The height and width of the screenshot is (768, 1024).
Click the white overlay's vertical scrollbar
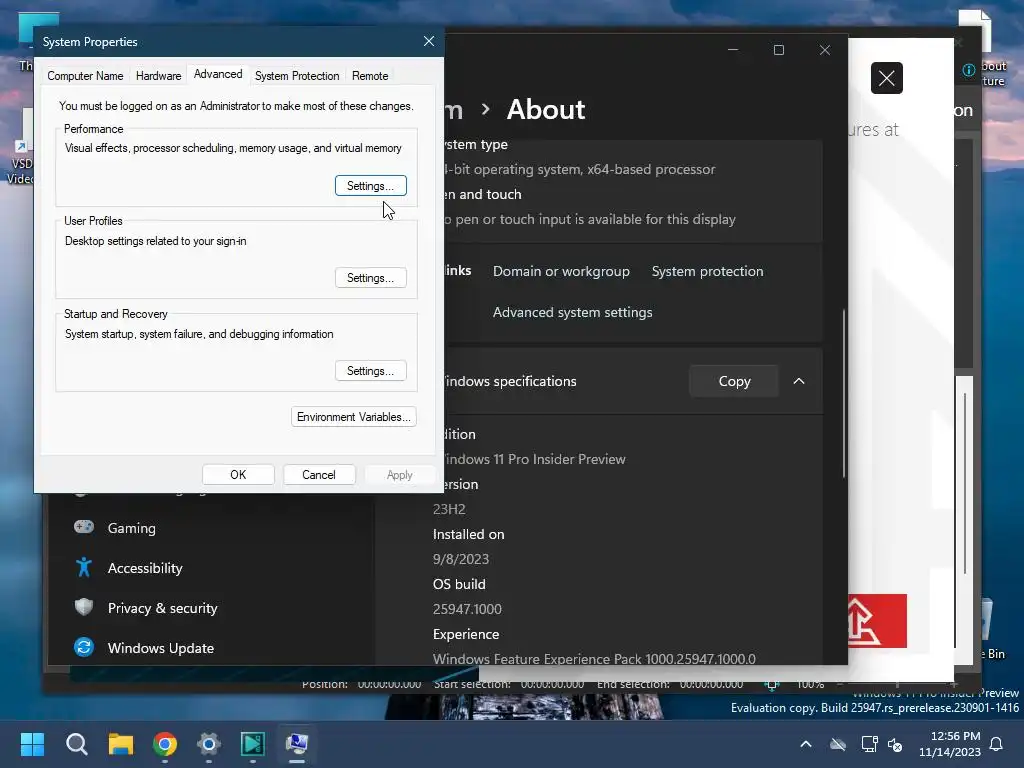pos(965,483)
